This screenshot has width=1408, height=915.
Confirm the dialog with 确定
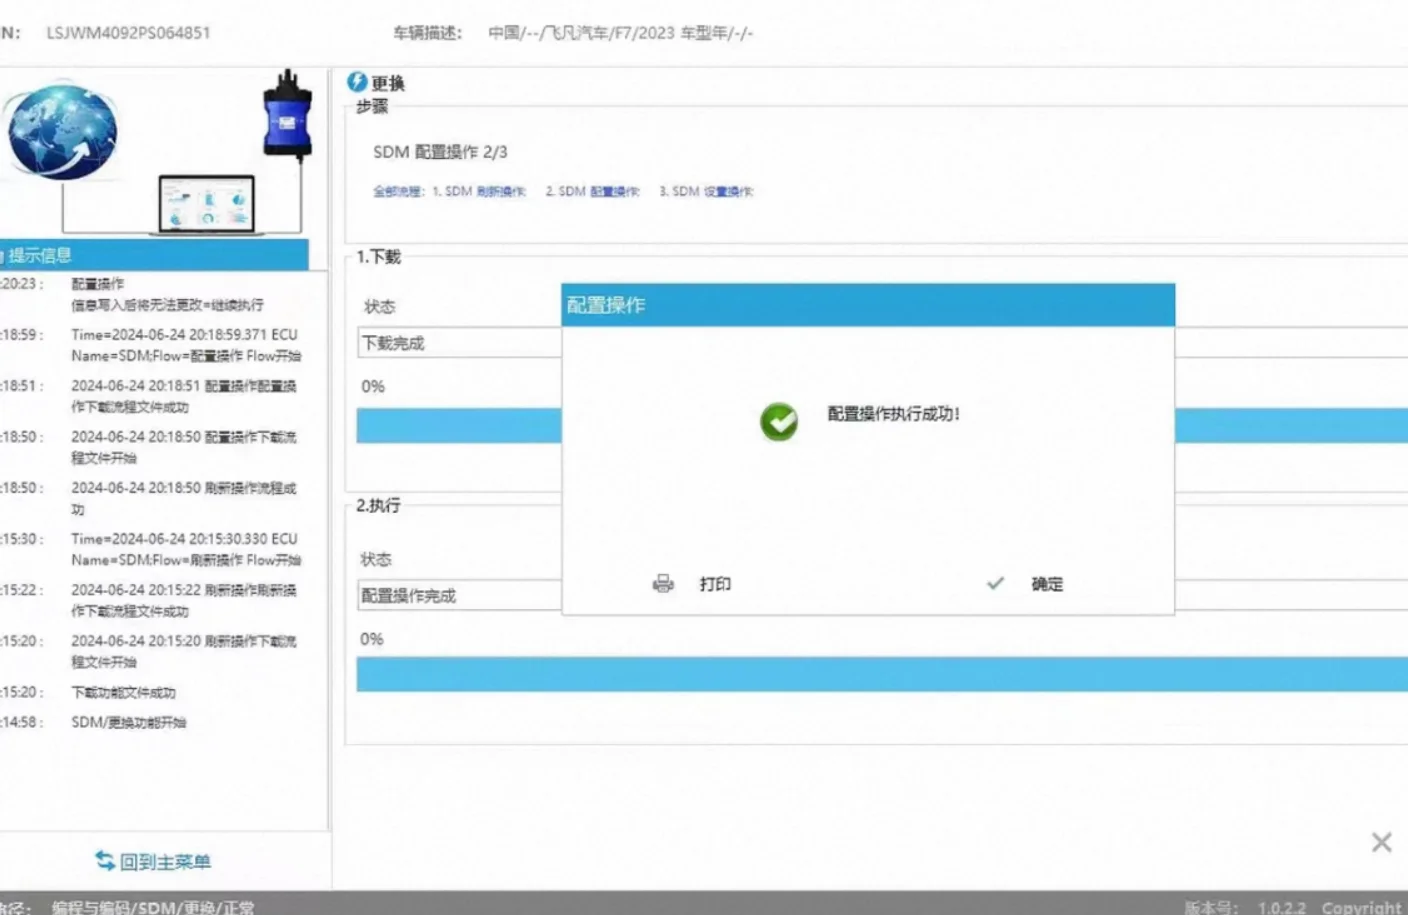coord(1047,584)
